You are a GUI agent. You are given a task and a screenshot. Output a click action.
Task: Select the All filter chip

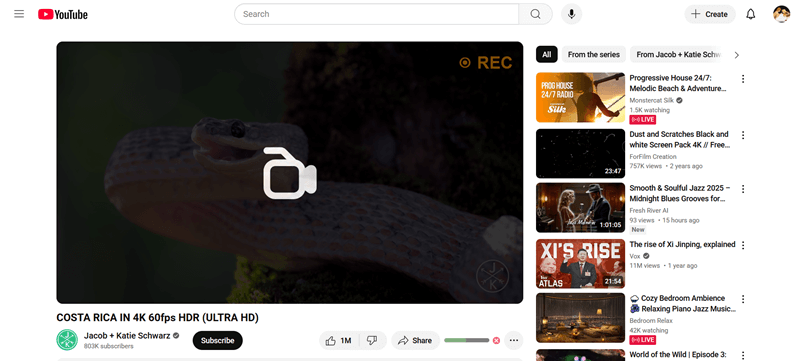(546, 55)
